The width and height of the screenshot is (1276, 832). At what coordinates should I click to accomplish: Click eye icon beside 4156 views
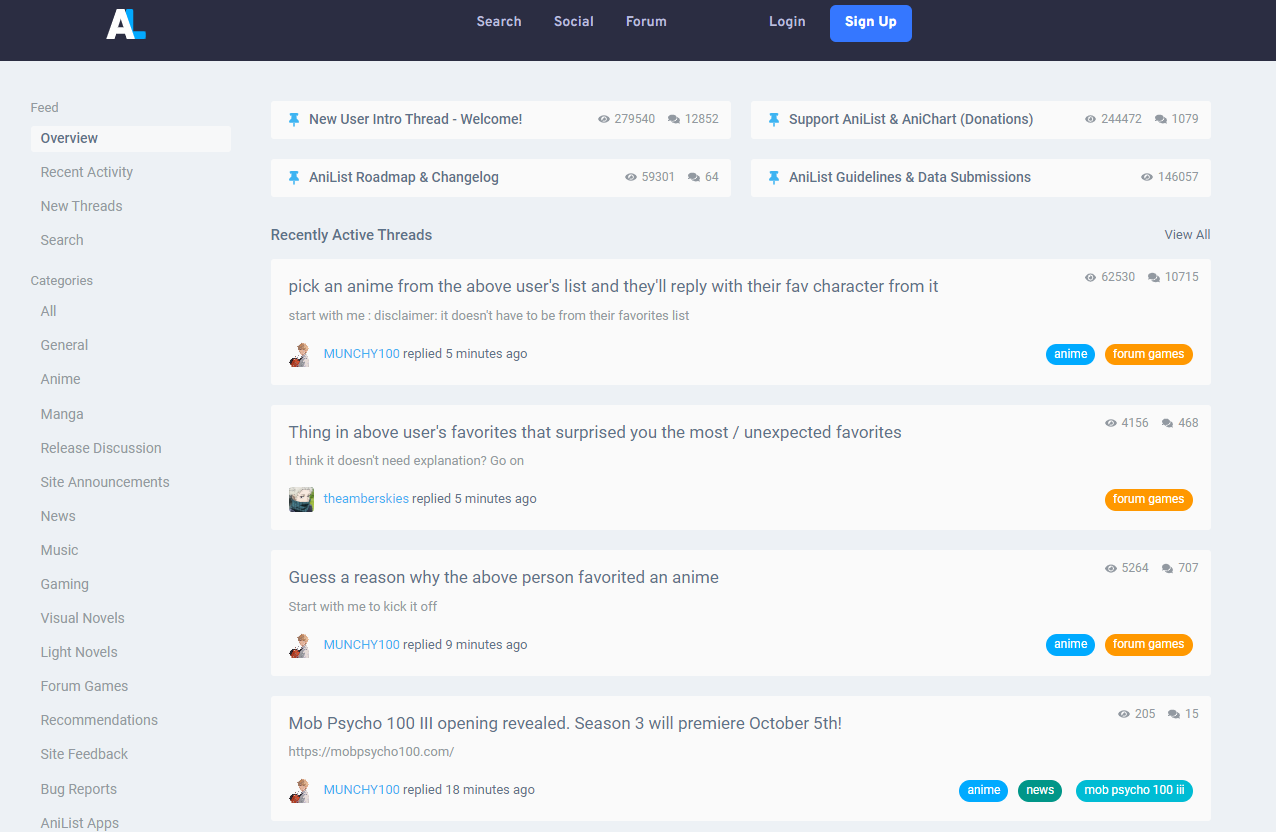click(x=1111, y=423)
